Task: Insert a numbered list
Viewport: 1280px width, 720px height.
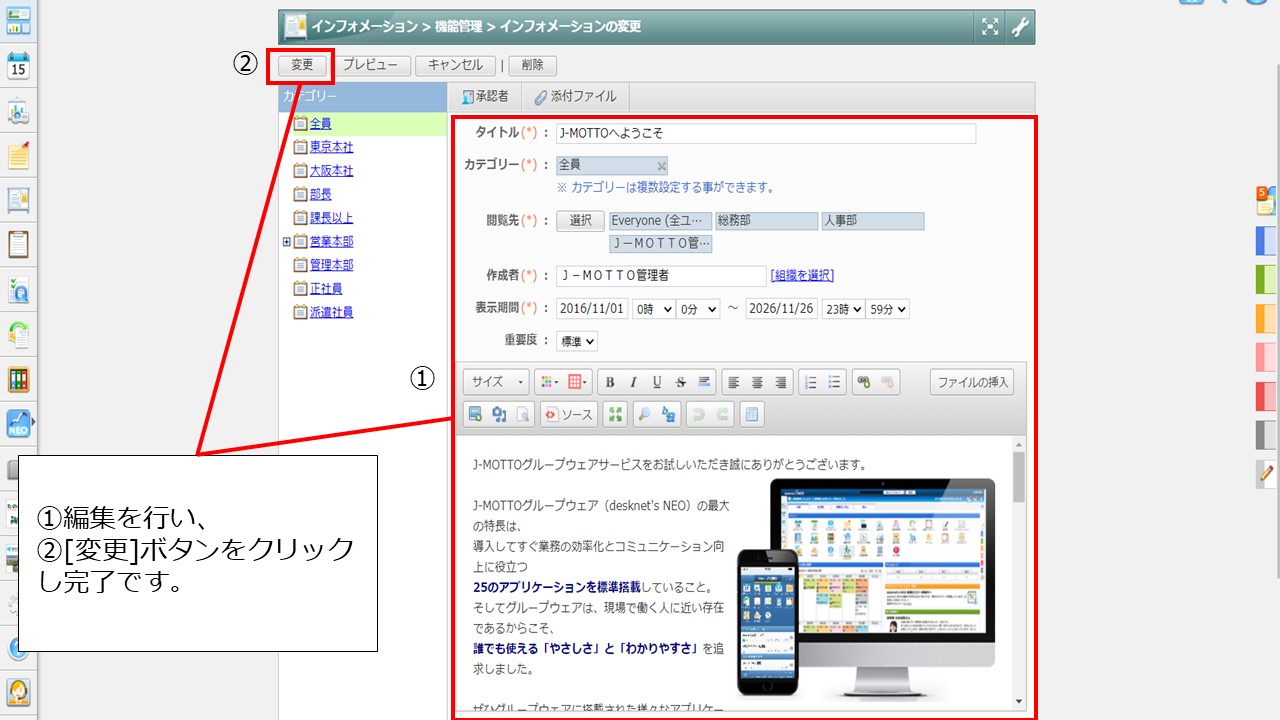Action: [x=811, y=382]
